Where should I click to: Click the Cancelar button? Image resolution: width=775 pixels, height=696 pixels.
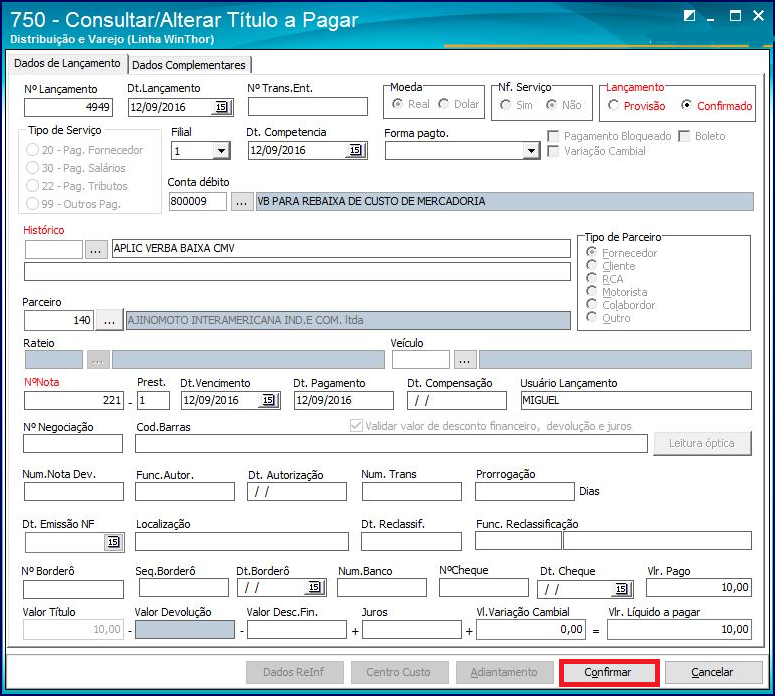(x=712, y=672)
